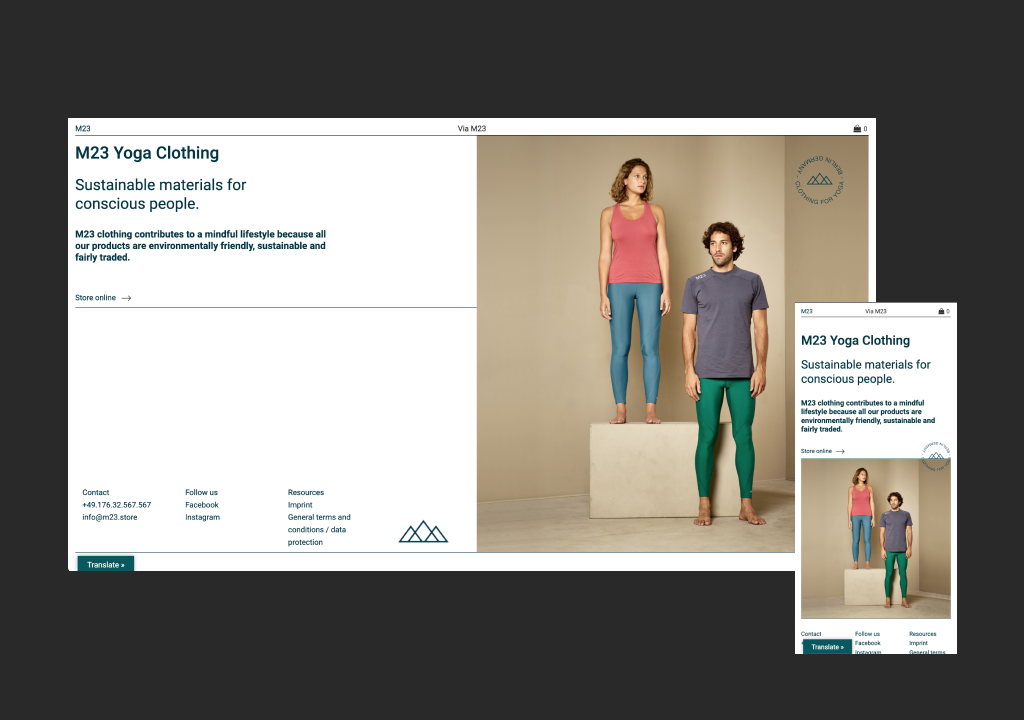Open the Facebook link in mobile footer
Image resolution: width=1024 pixels, height=720 pixels.
tap(868, 643)
